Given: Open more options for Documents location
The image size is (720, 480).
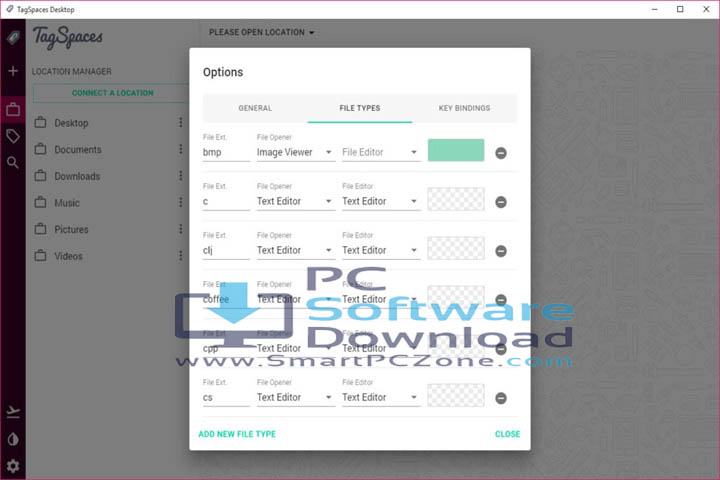Looking at the screenshot, I should [180, 149].
